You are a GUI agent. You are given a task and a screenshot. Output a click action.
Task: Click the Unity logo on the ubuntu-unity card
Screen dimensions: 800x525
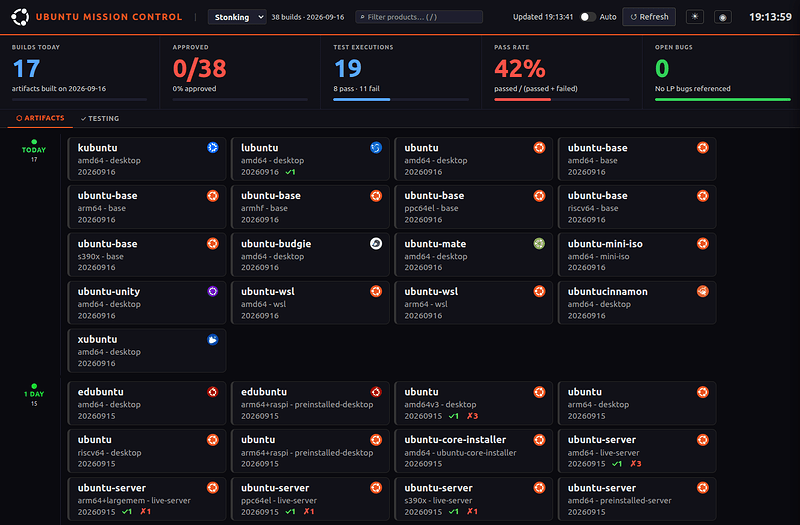pyautogui.click(x=213, y=291)
